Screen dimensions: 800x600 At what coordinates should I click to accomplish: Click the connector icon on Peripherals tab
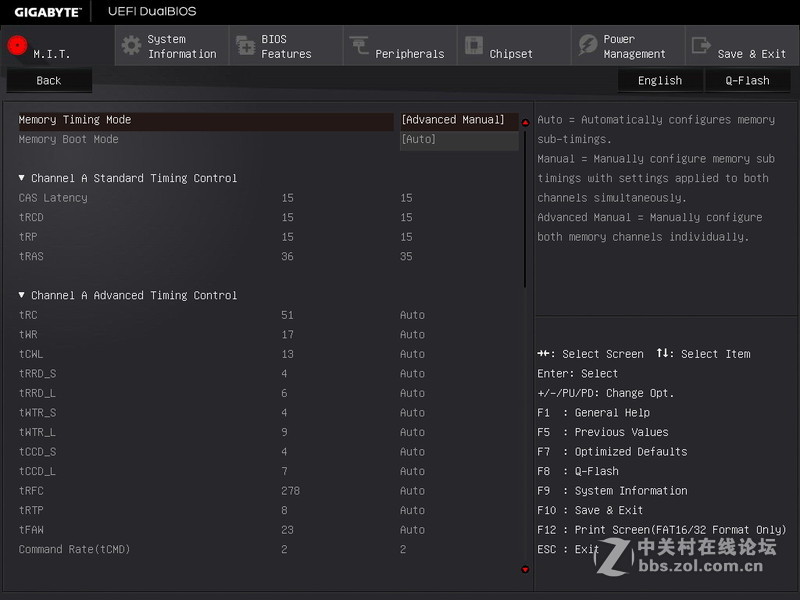pos(360,45)
